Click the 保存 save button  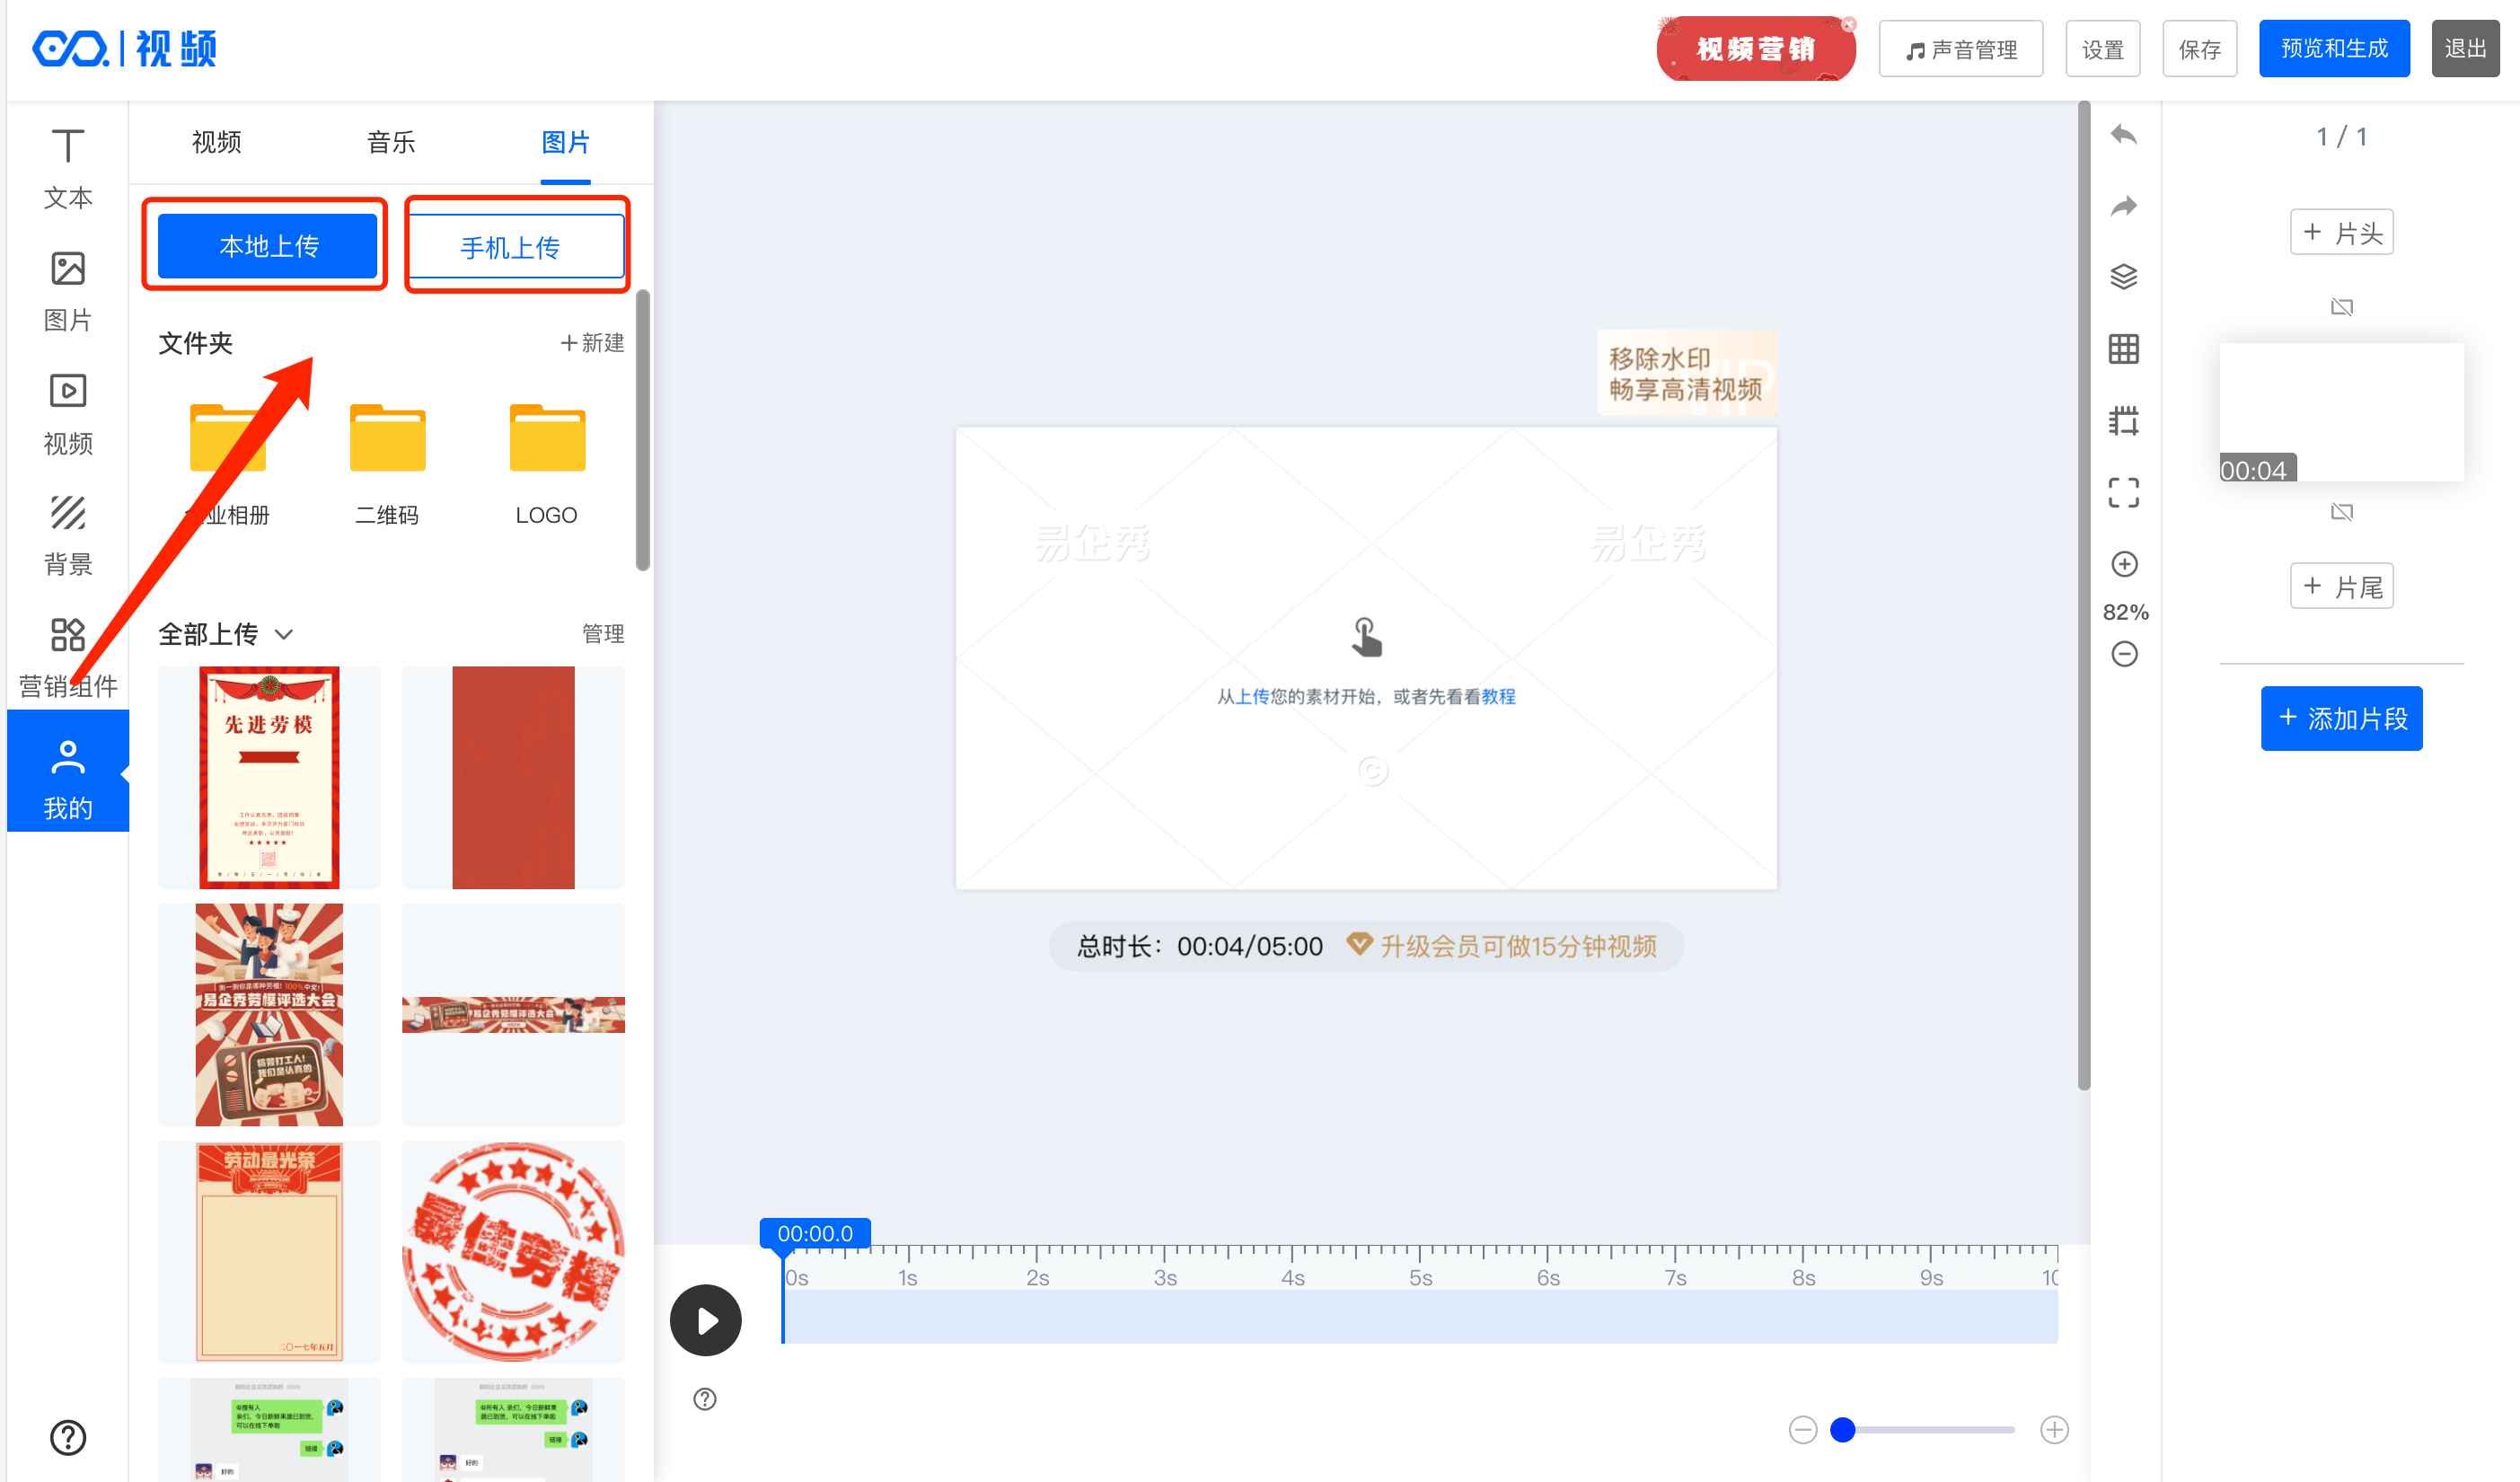tap(2199, 49)
